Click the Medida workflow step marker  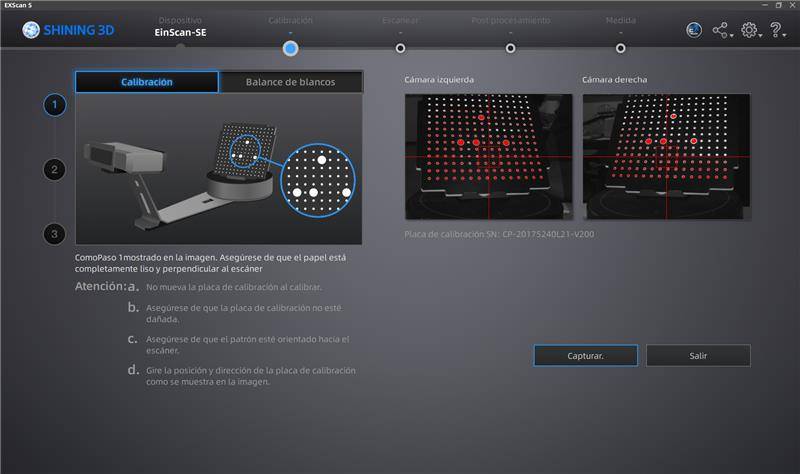(x=620, y=48)
